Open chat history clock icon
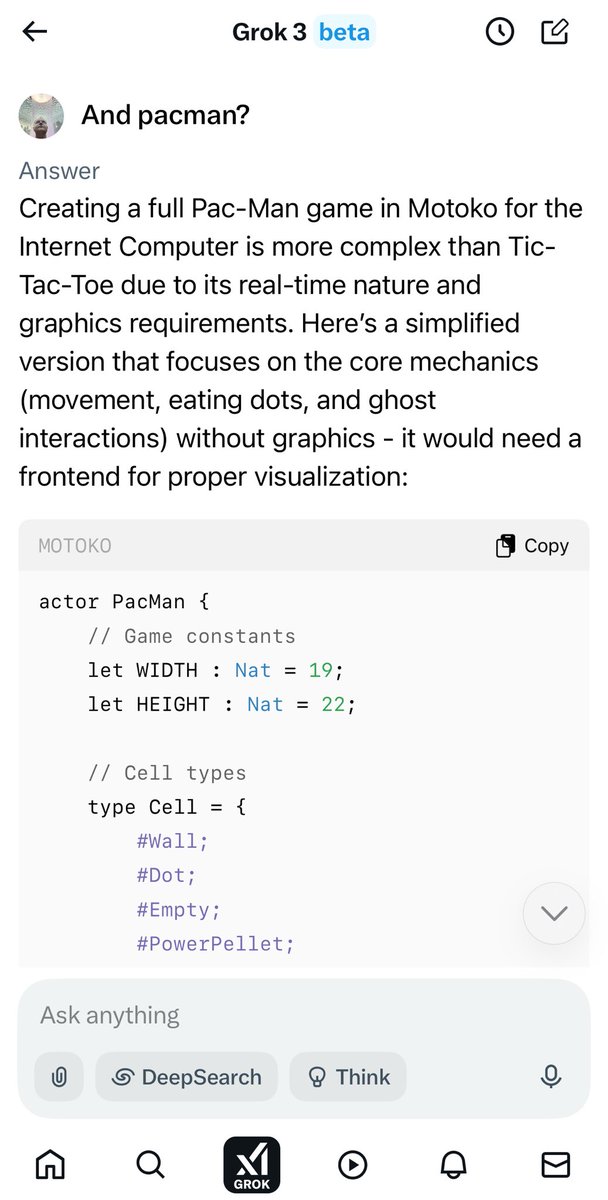Image resolution: width=608 pixels, height=1200 pixels. coord(499,32)
